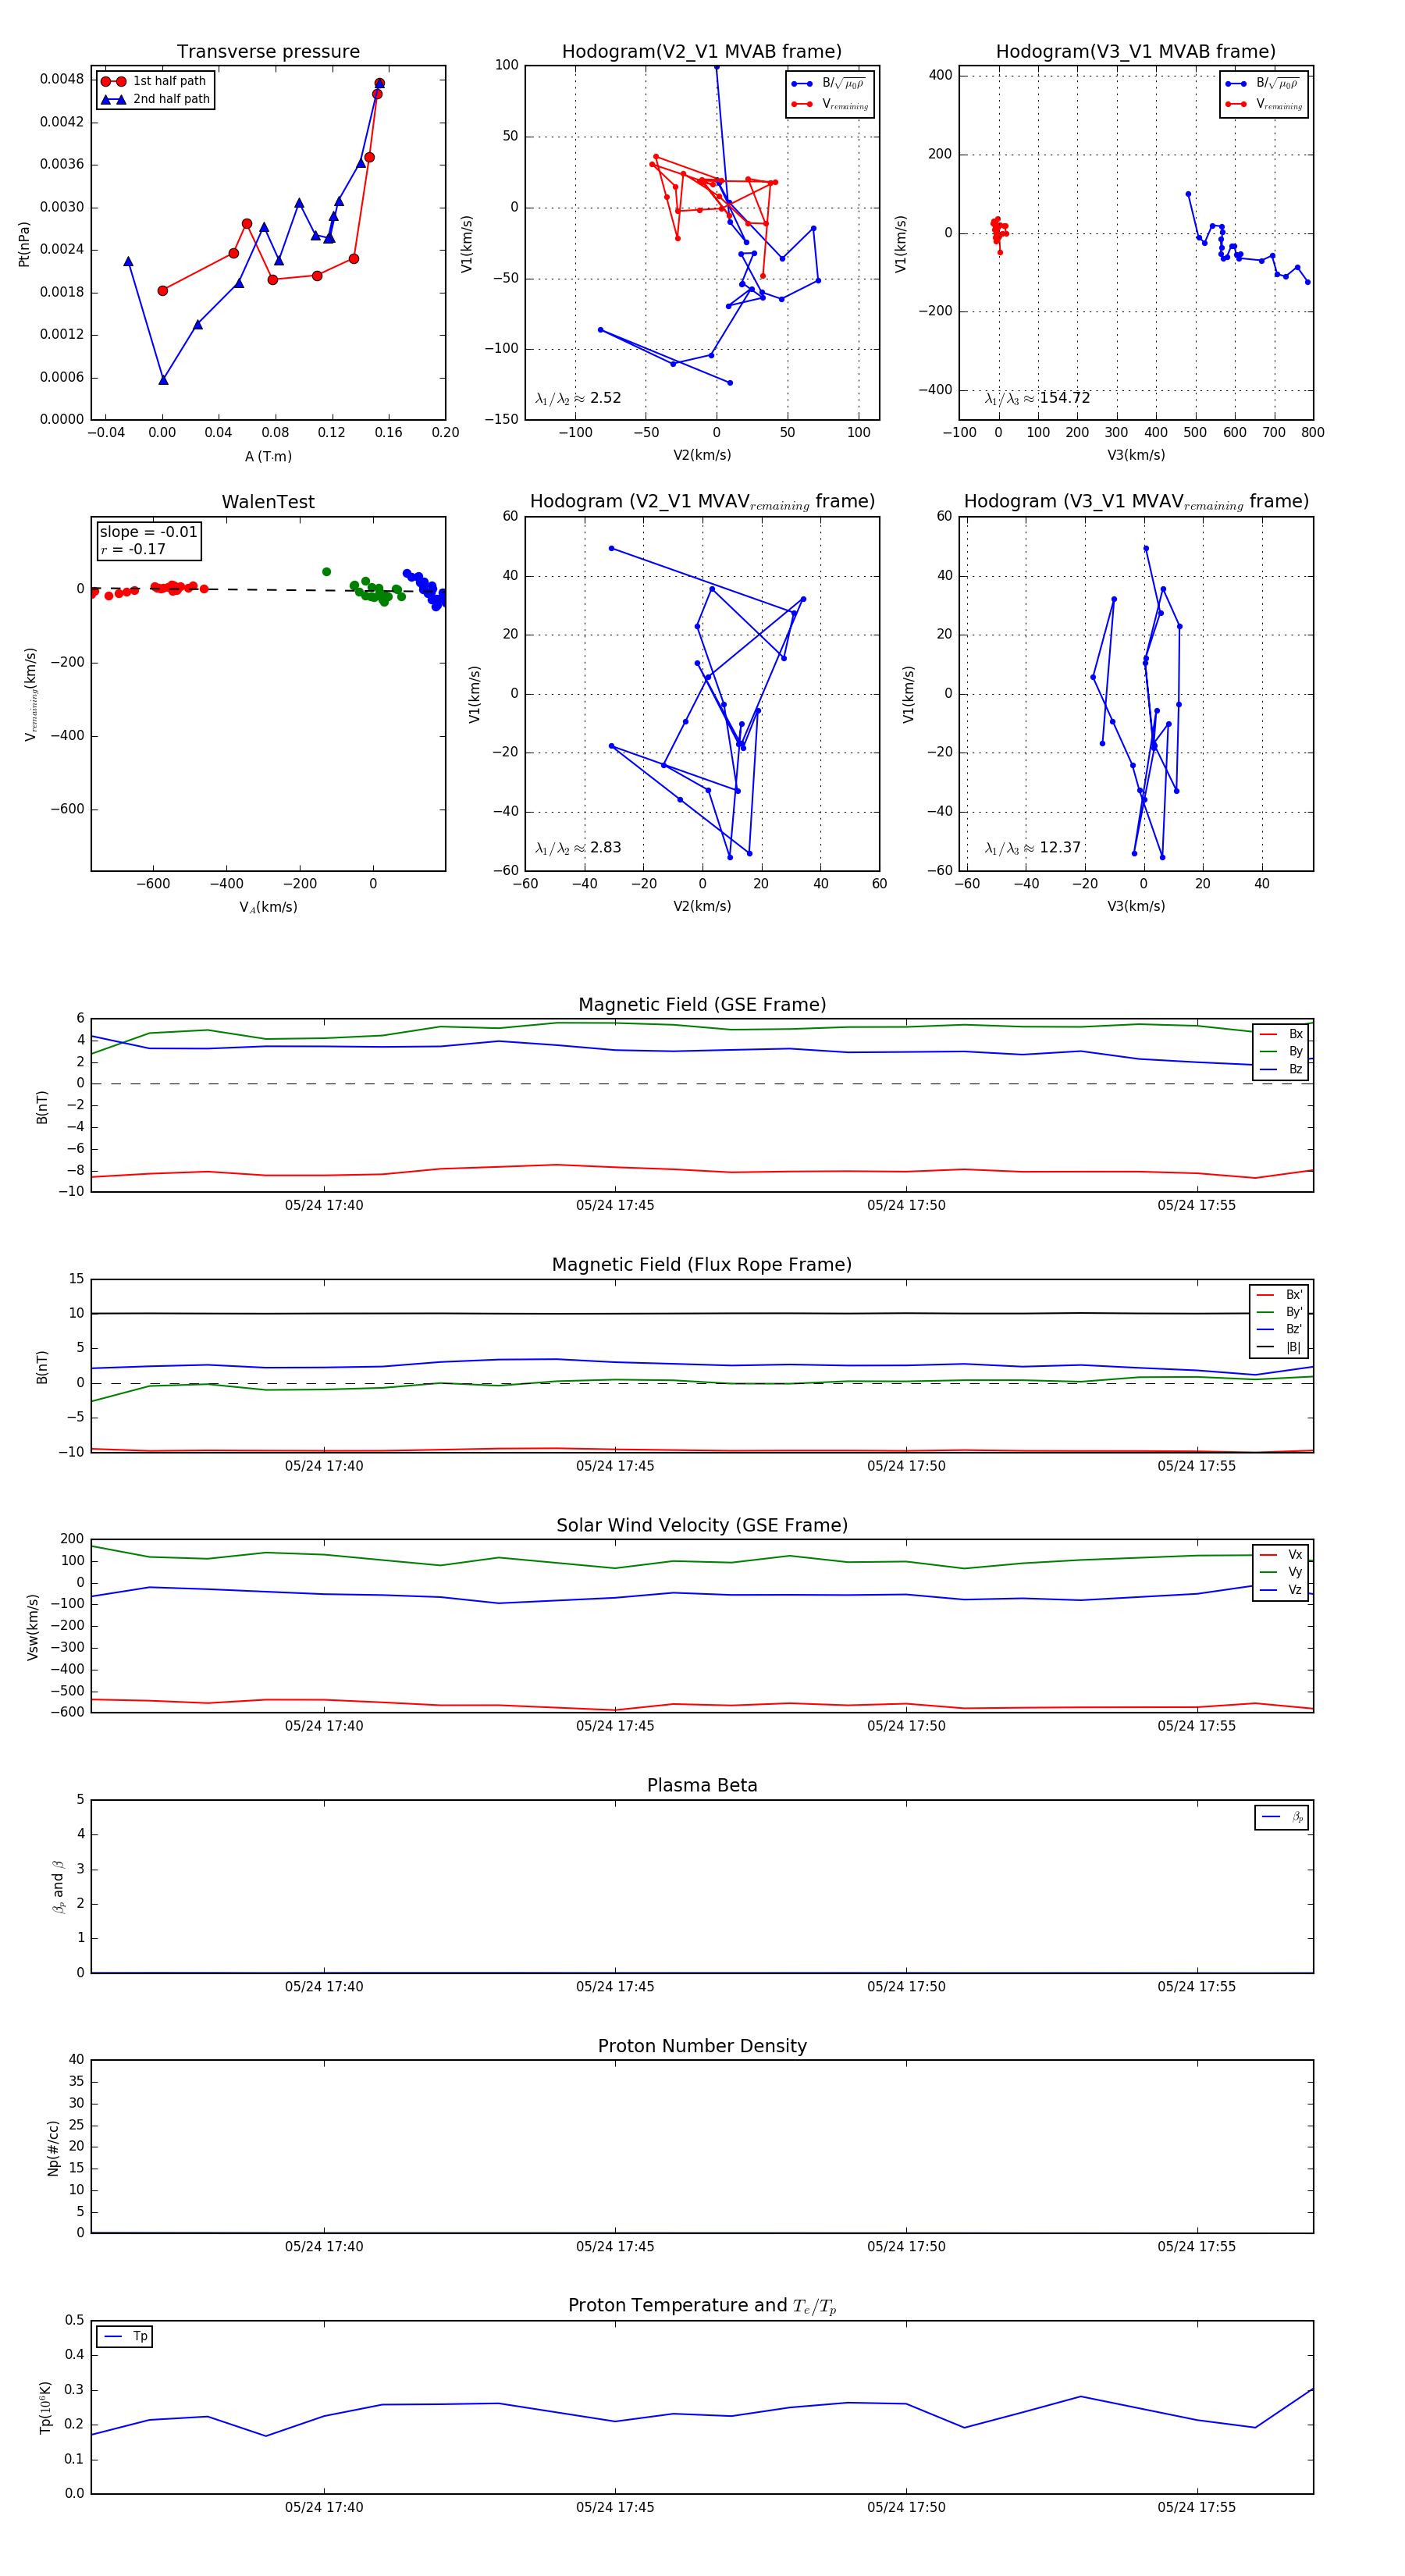This screenshot has width=1405, height=2576.
Task: Click the 'Plasma Beta' plot title
Action: pos(702,1785)
